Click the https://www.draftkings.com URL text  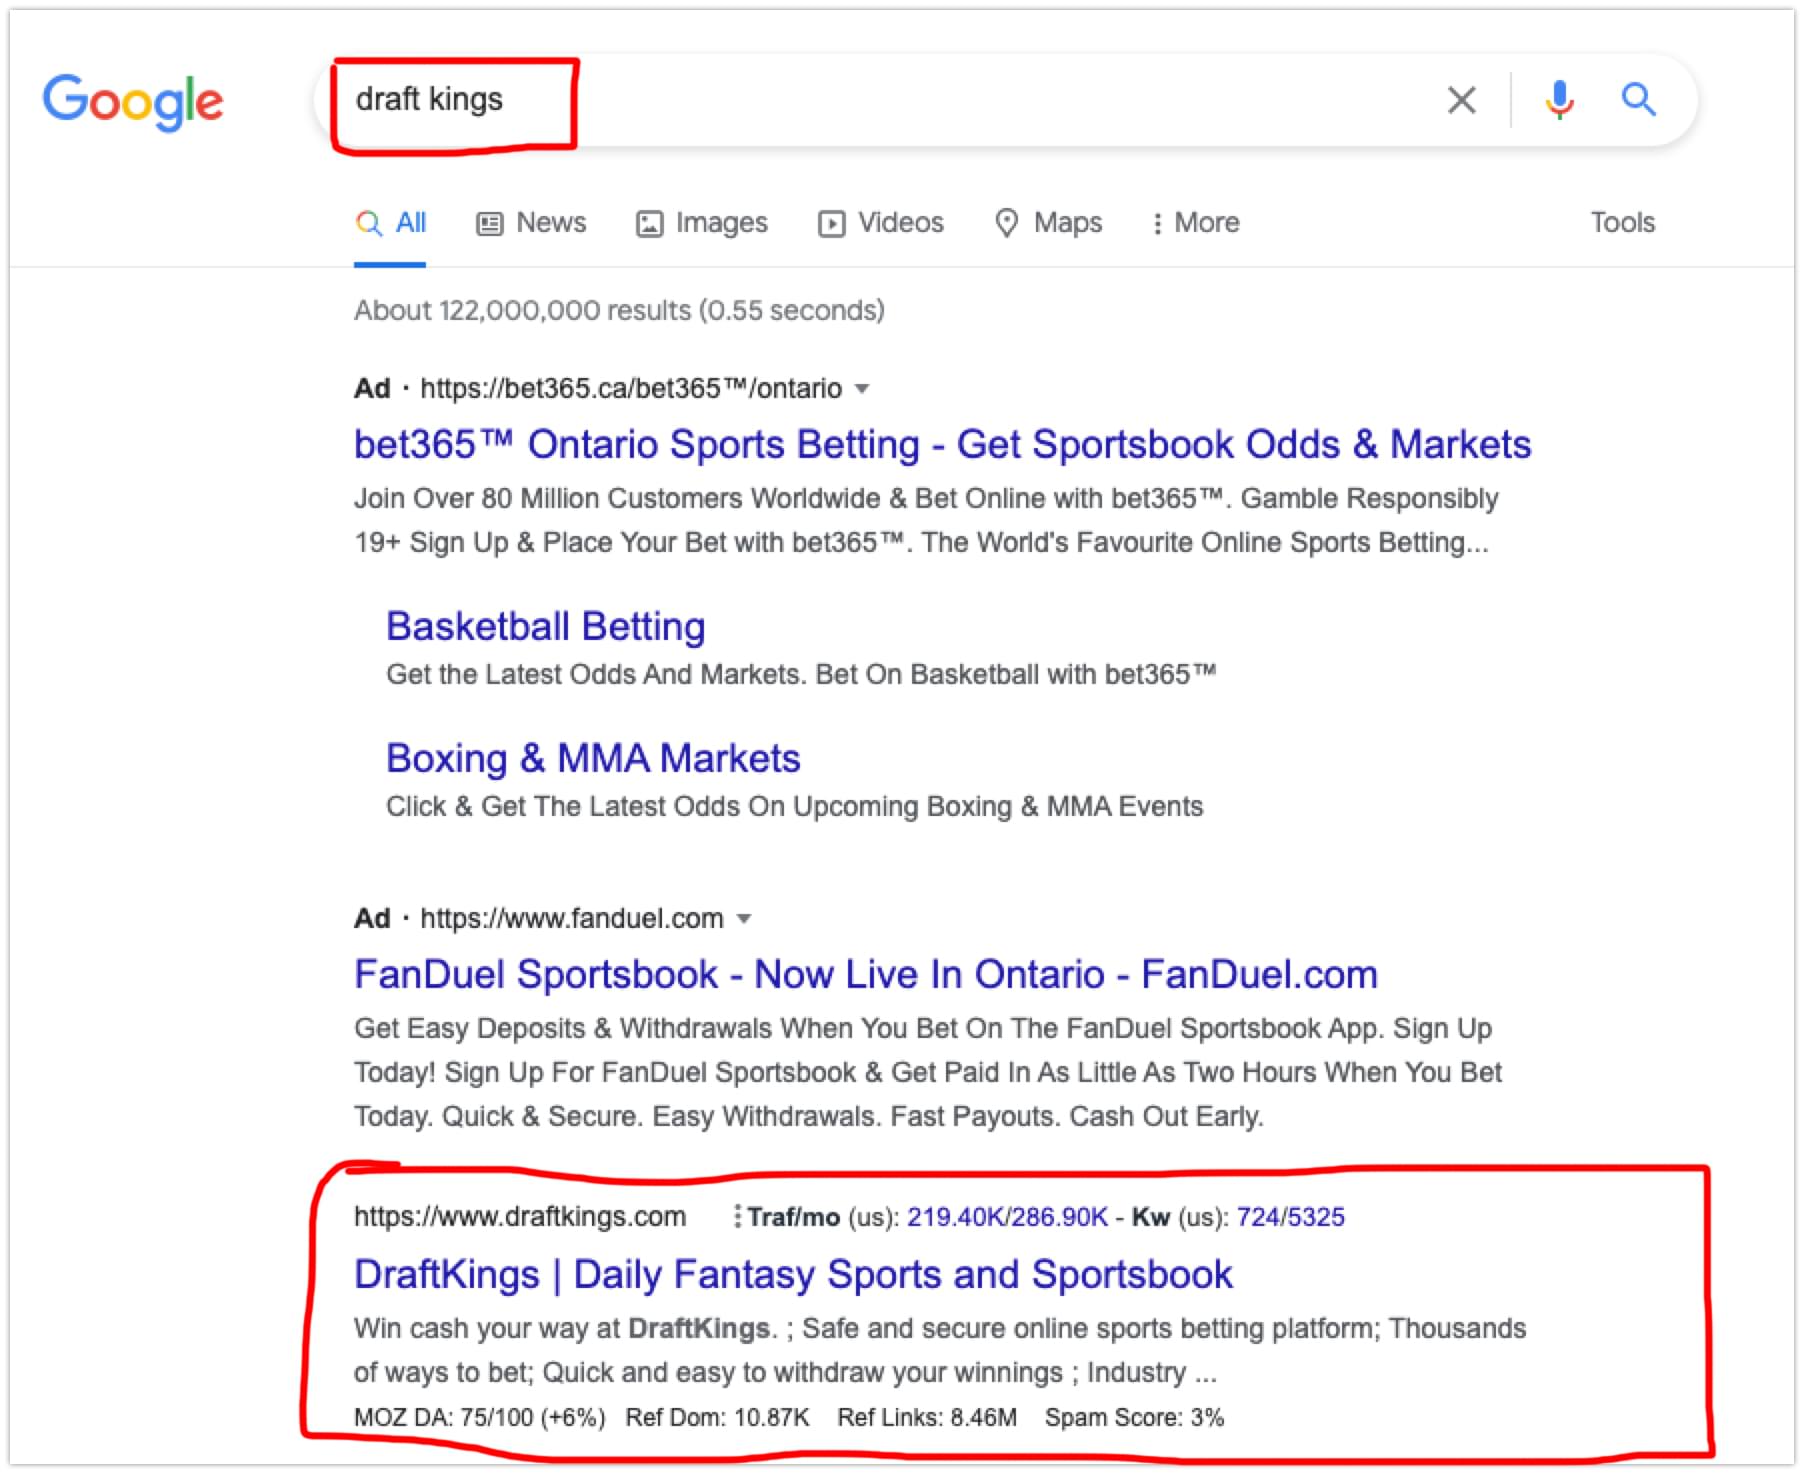tap(520, 1217)
